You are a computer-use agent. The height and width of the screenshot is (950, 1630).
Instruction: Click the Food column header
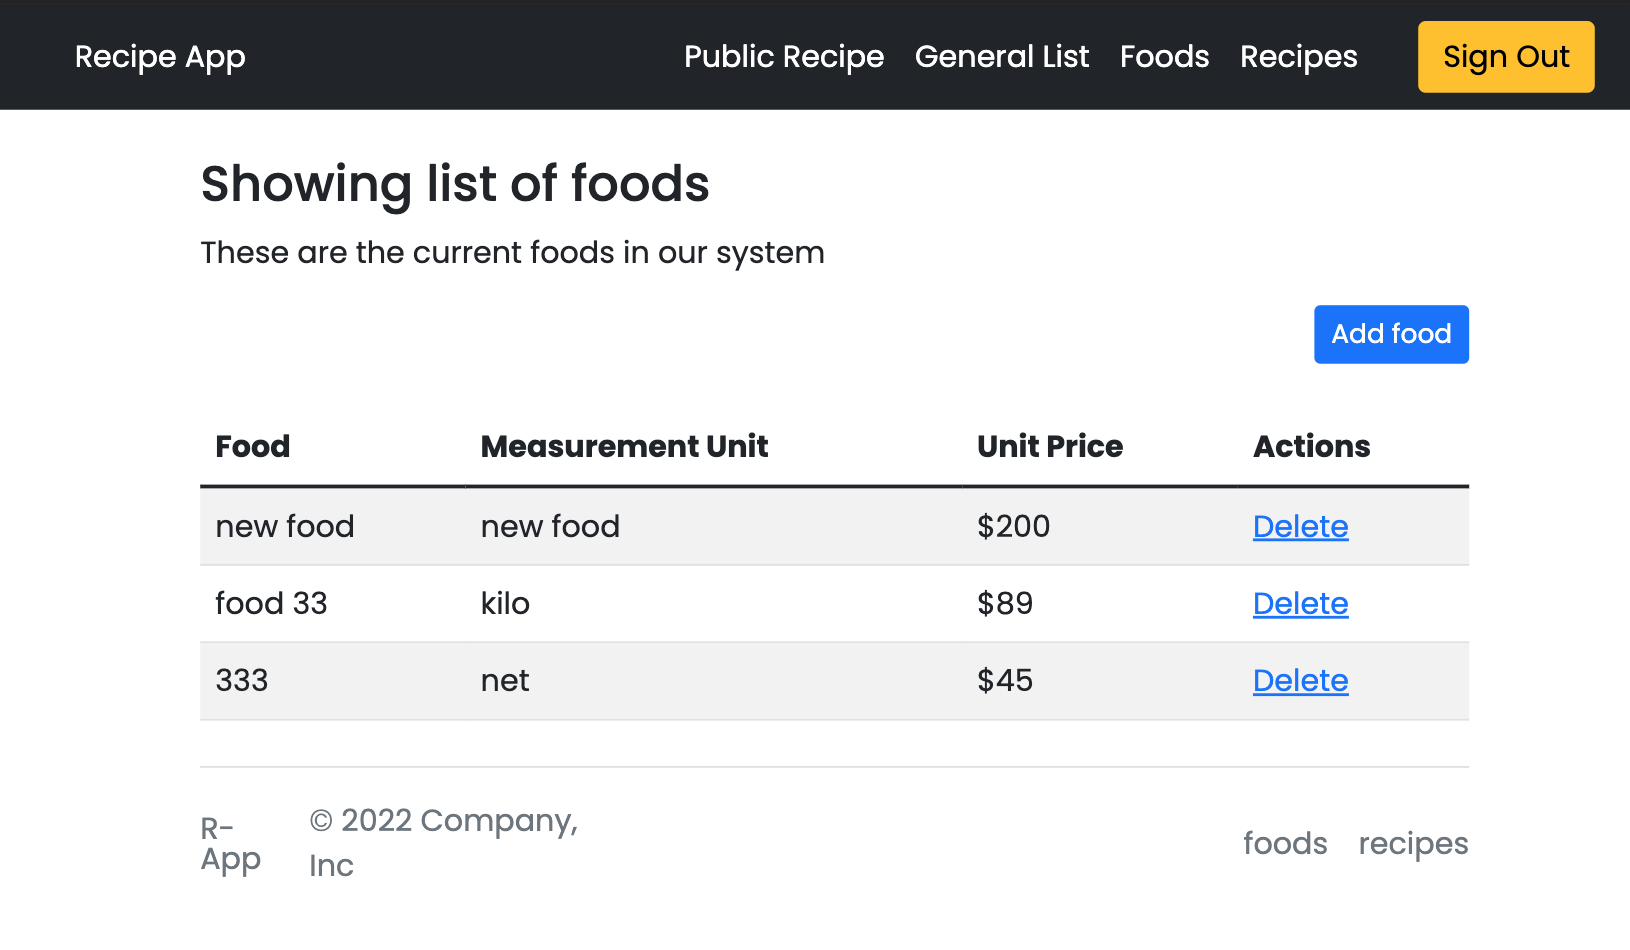point(253,446)
